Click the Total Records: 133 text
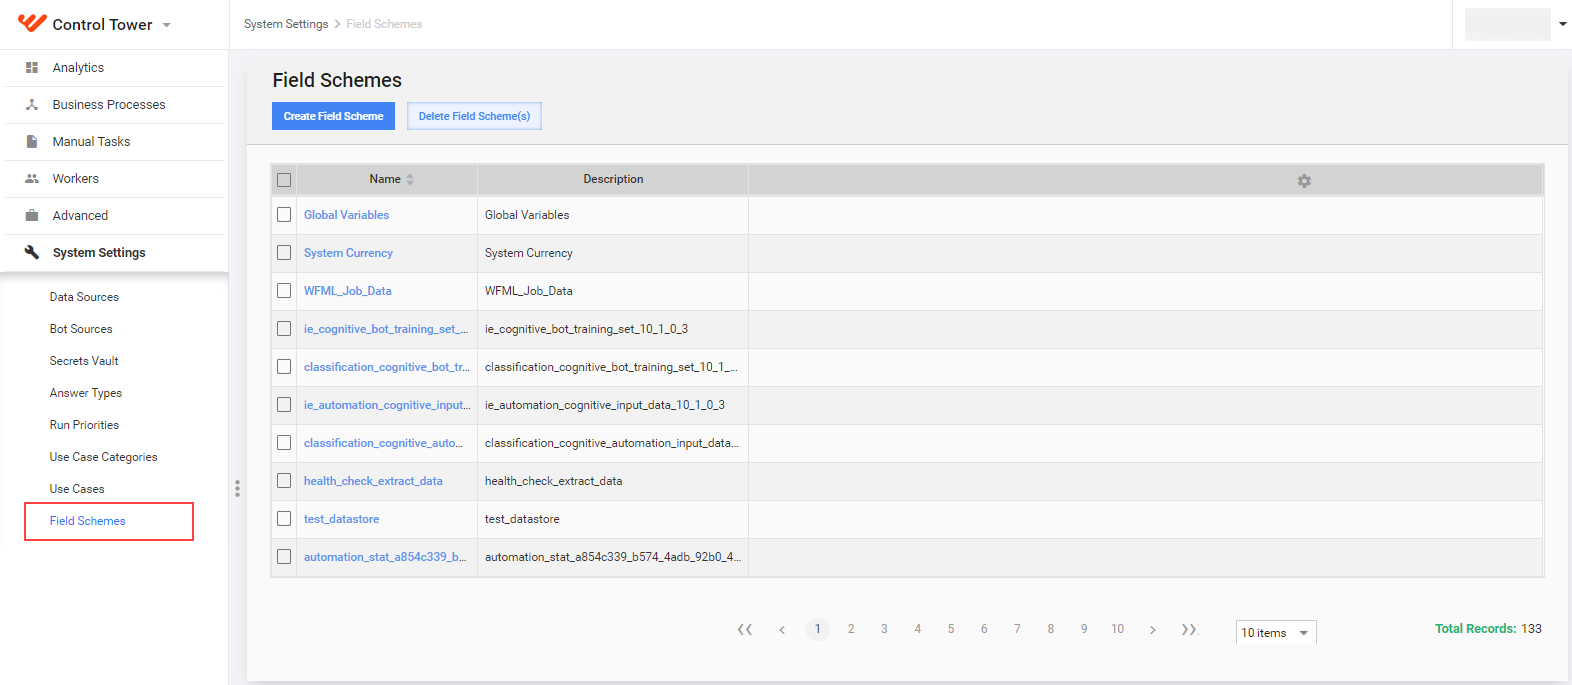Viewport: 1572px width, 685px height. pos(1488,629)
